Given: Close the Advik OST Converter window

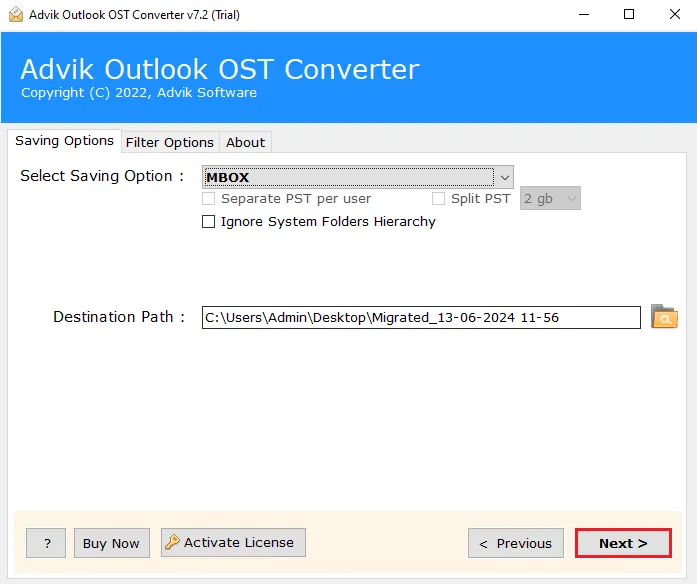Looking at the screenshot, I should (674, 15).
